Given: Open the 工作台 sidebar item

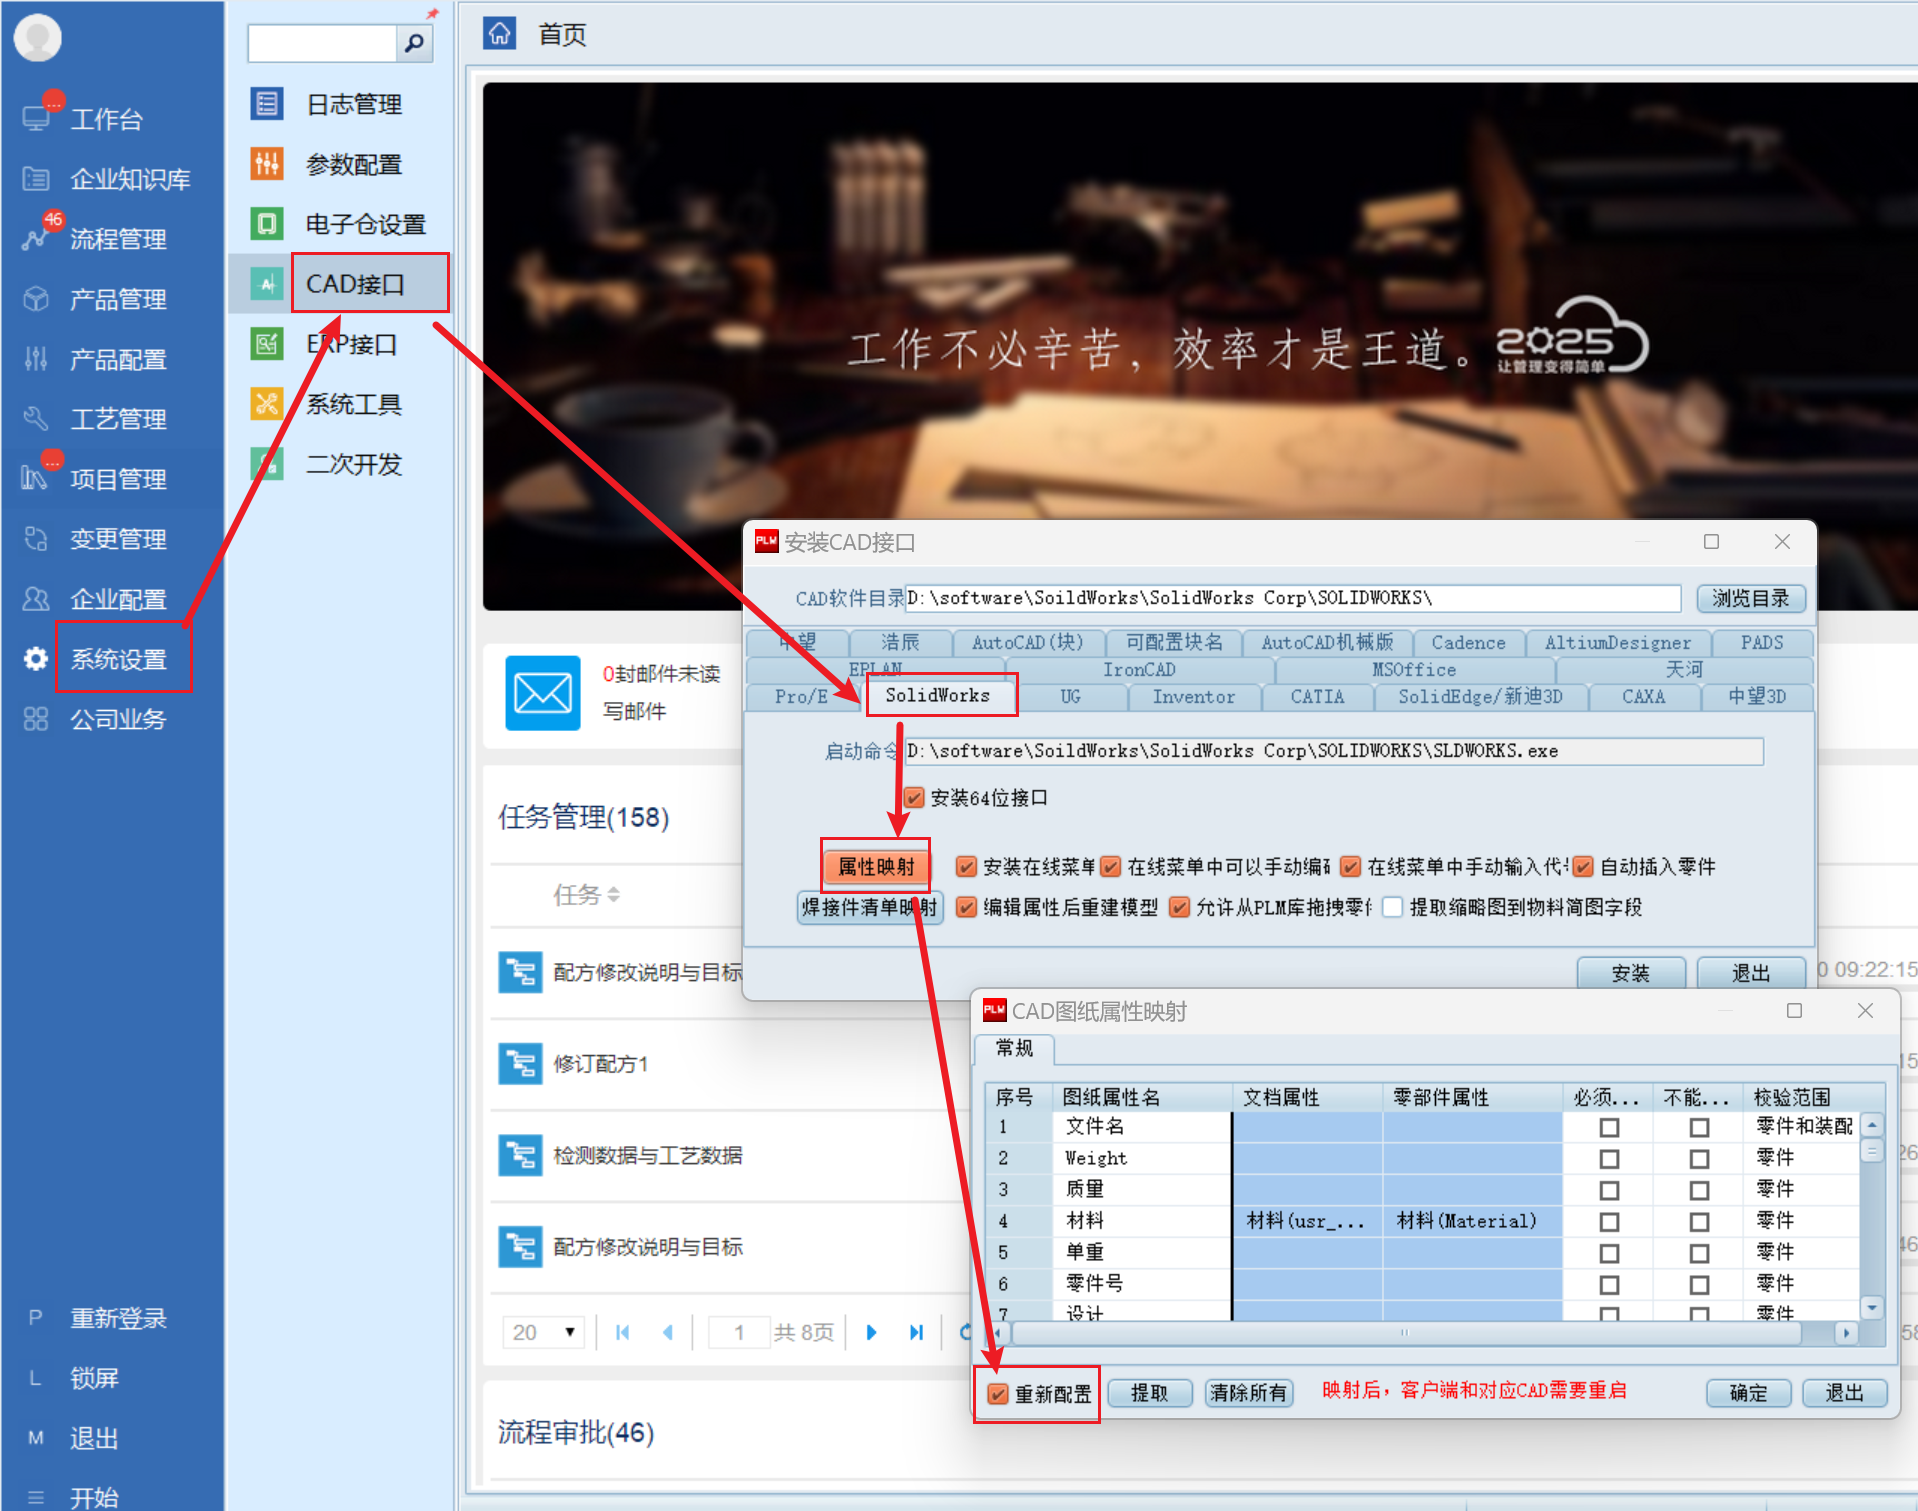Looking at the screenshot, I should click(106, 119).
